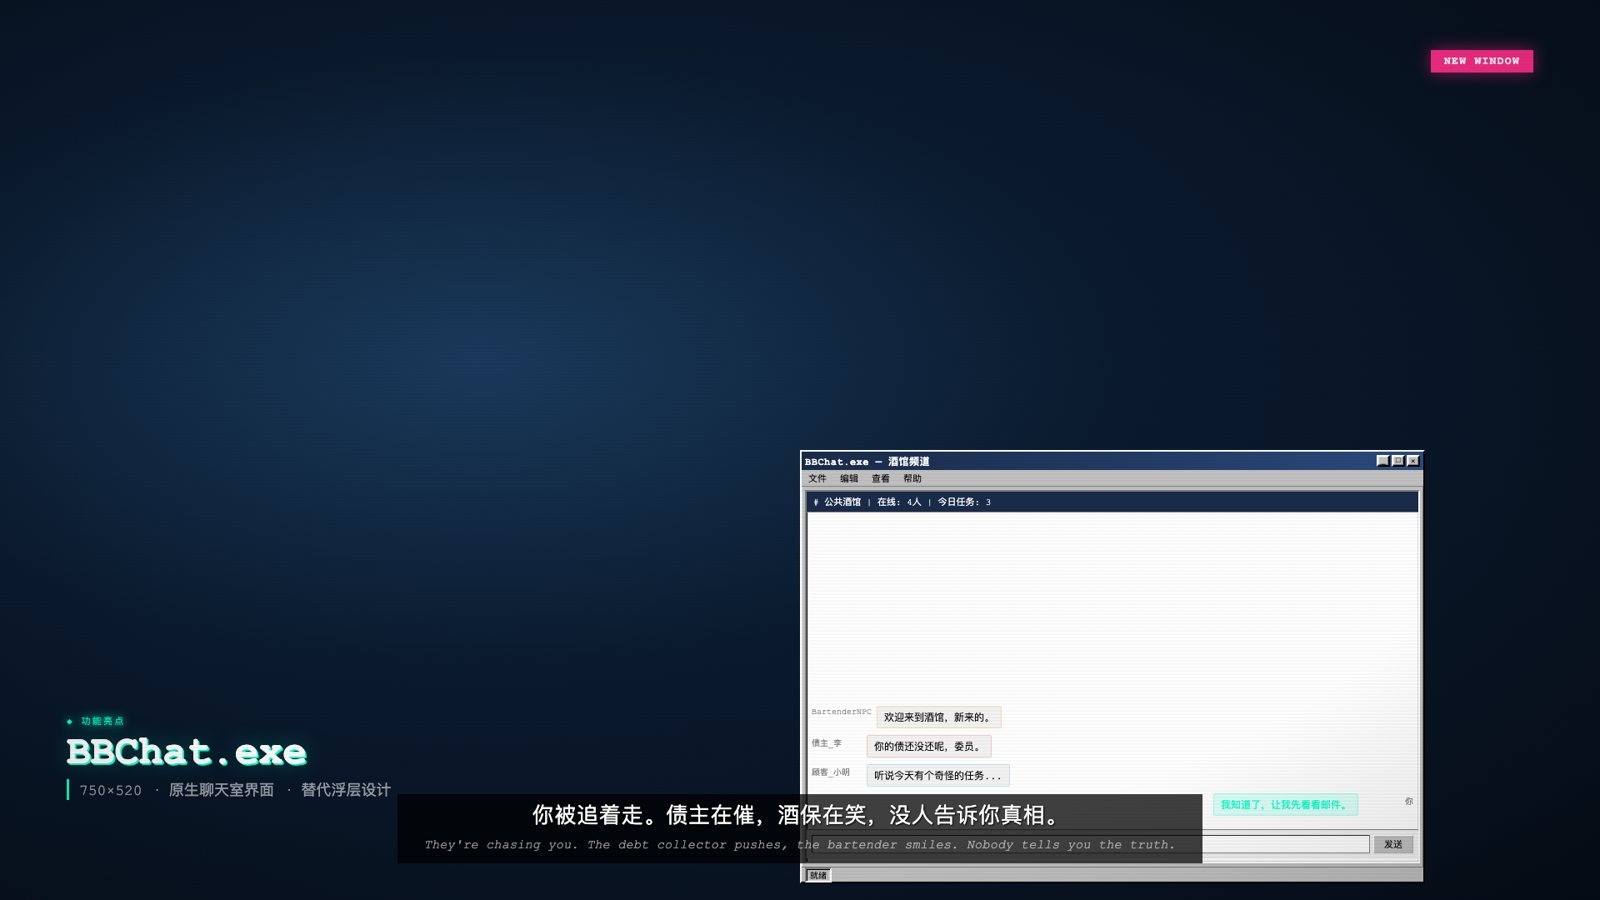The height and width of the screenshot is (900, 1600).
Task: Click the 替代浮层设计 caption text
Action: 346,790
